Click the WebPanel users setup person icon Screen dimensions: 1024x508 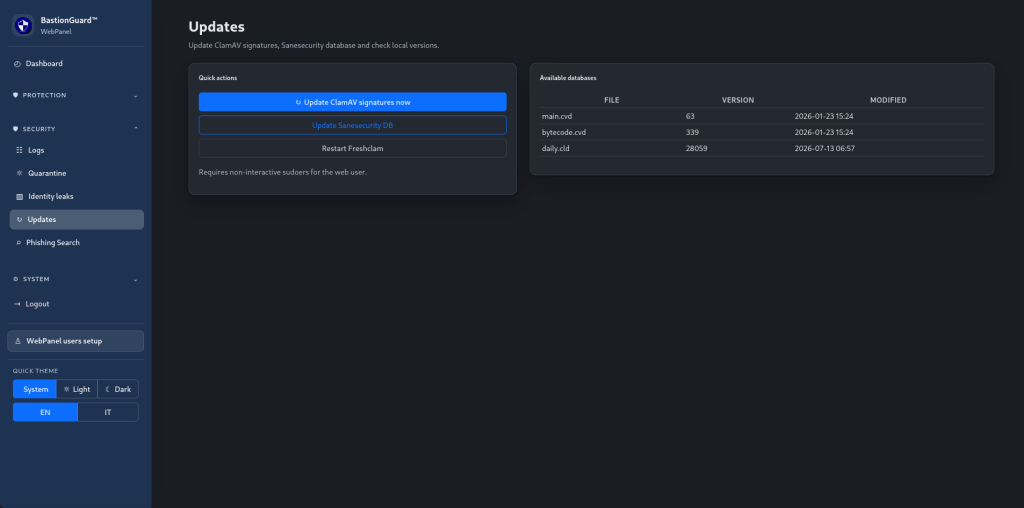coord(18,341)
